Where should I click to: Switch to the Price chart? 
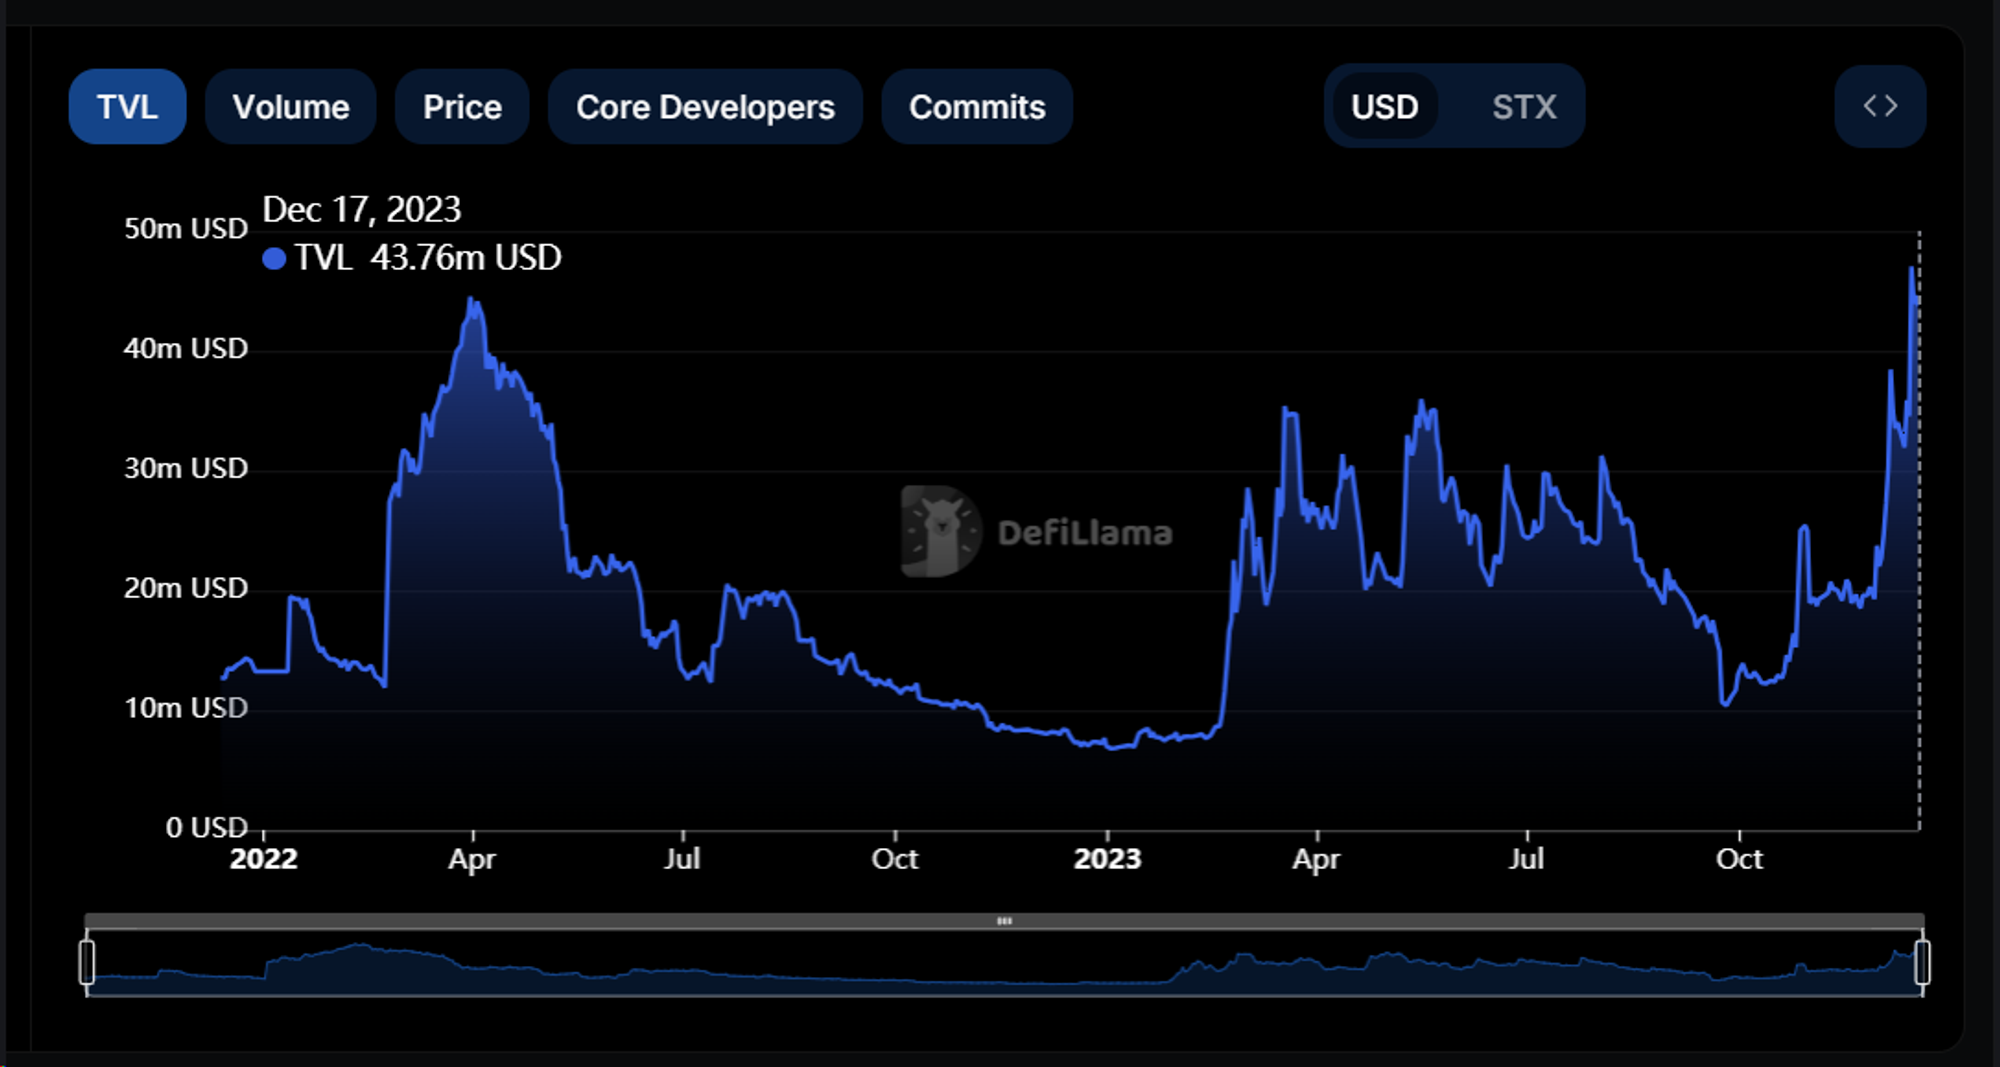(462, 106)
